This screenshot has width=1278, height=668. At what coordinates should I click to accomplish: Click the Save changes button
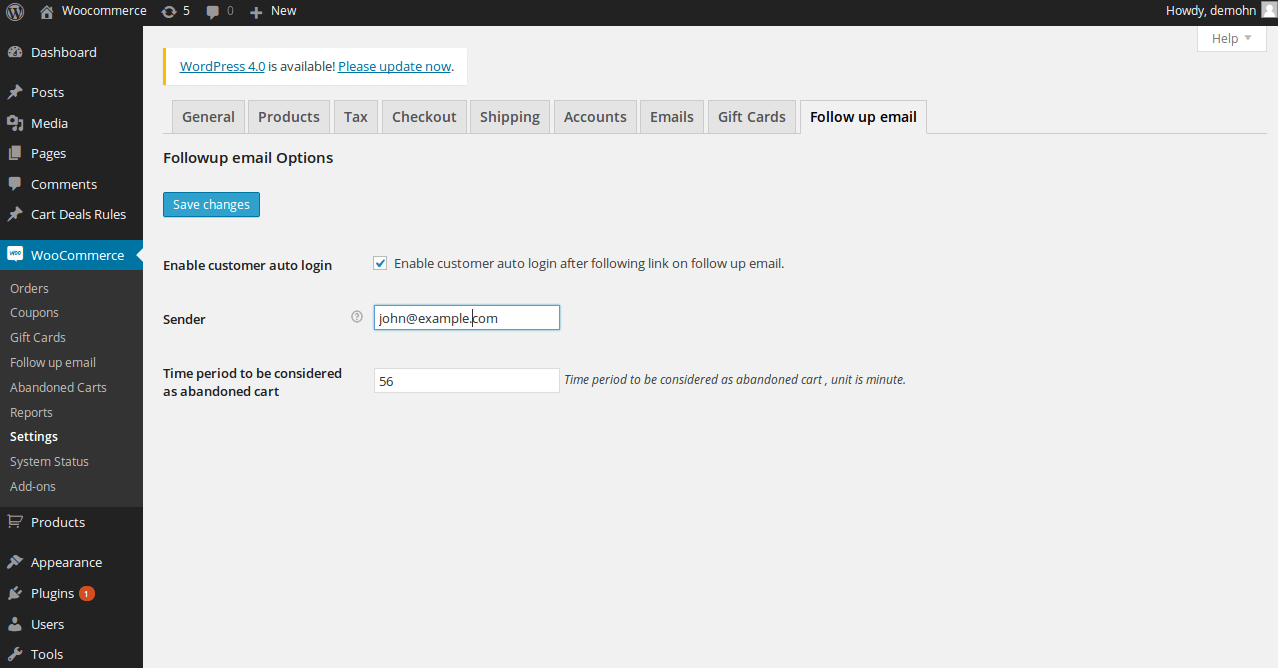coord(211,204)
